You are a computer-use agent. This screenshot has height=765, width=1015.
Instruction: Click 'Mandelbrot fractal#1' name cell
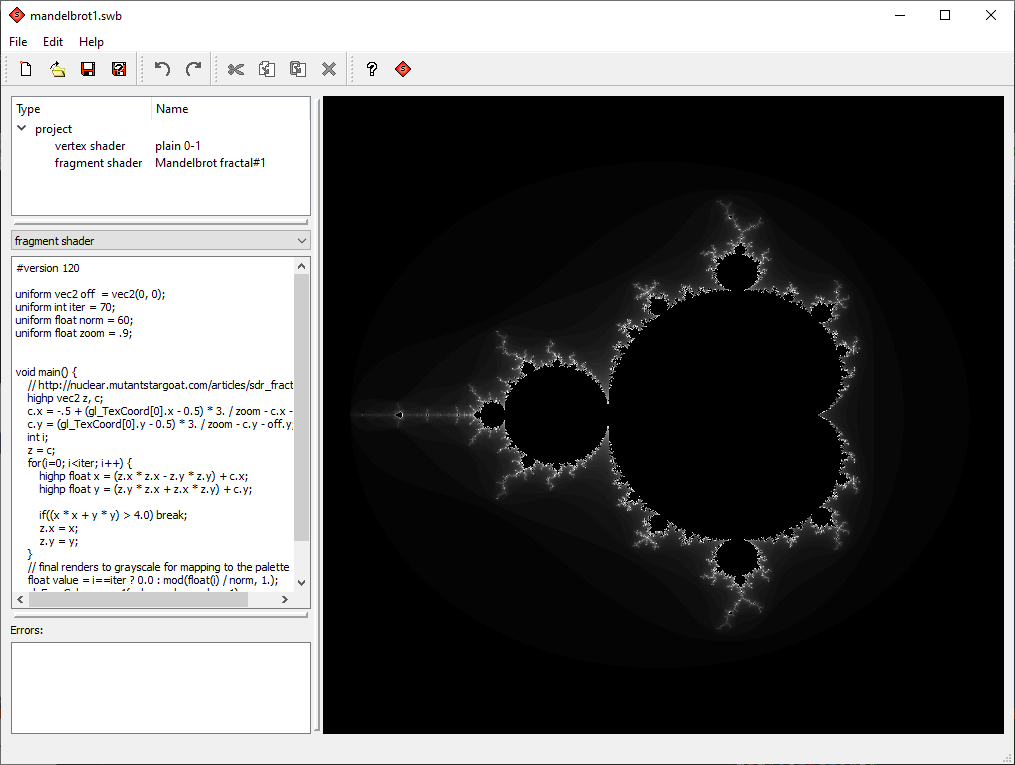pos(210,163)
